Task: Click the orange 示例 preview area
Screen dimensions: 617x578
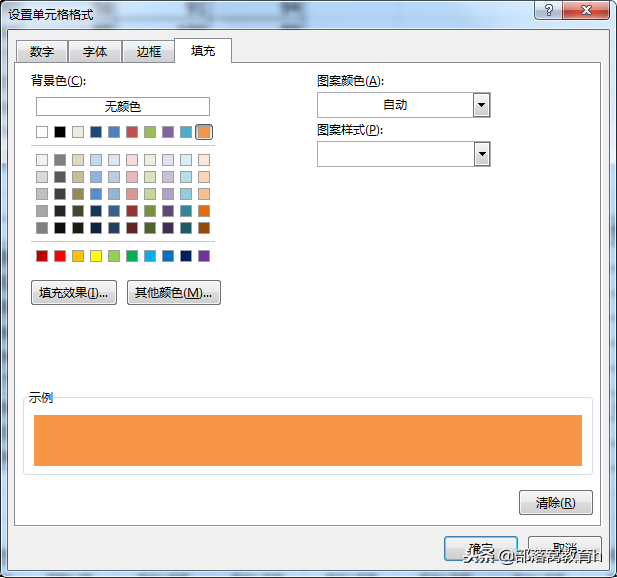Action: [x=308, y=440]
